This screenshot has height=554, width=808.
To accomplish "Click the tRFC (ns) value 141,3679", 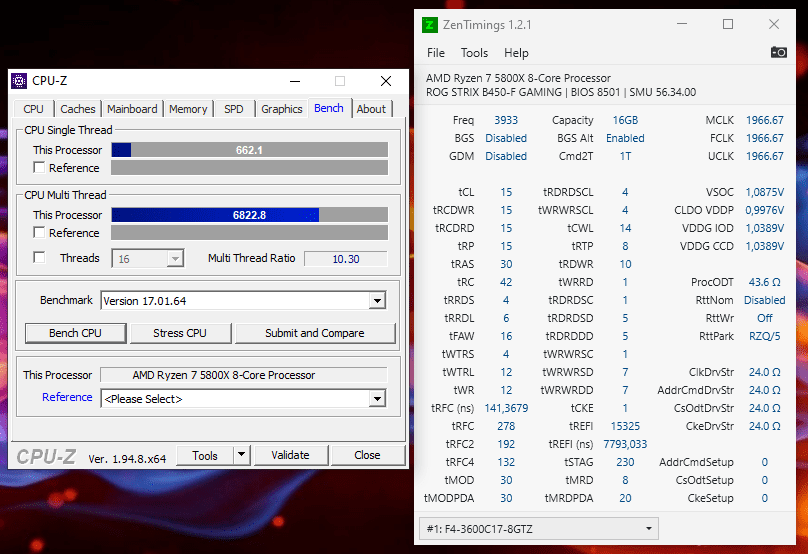I will 506,408.
